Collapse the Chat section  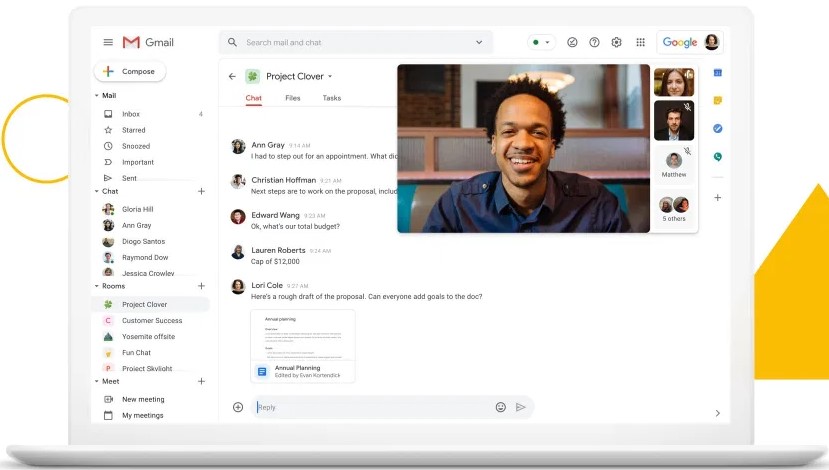pos(97,191)
